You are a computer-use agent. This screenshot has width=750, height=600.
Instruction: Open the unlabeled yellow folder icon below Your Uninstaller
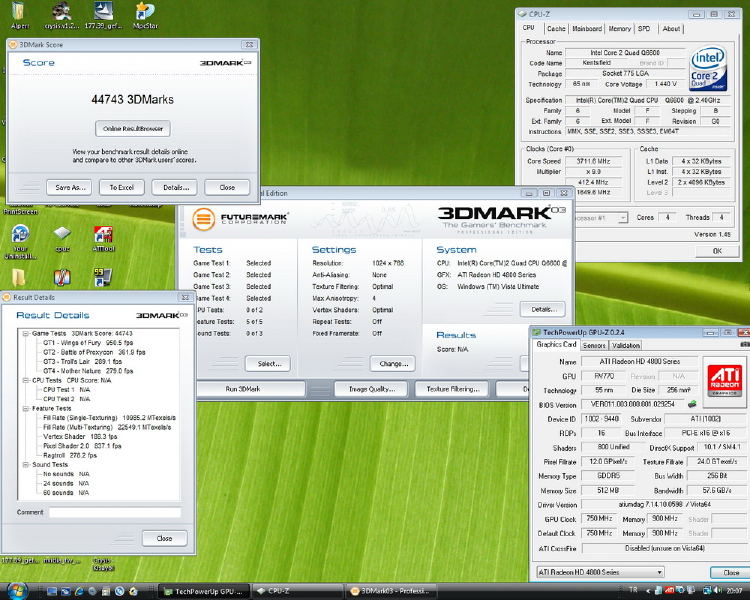point(18,277)
